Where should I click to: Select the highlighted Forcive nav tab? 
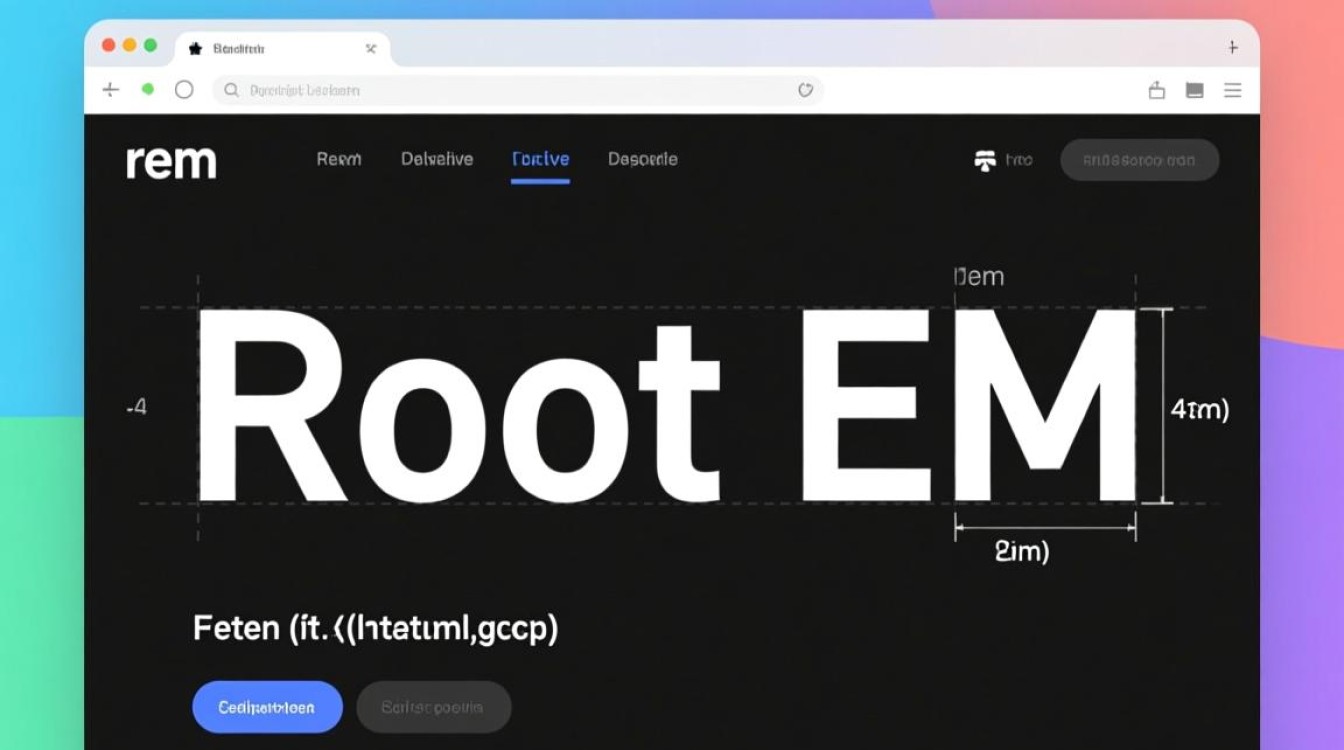click(540, 159)
